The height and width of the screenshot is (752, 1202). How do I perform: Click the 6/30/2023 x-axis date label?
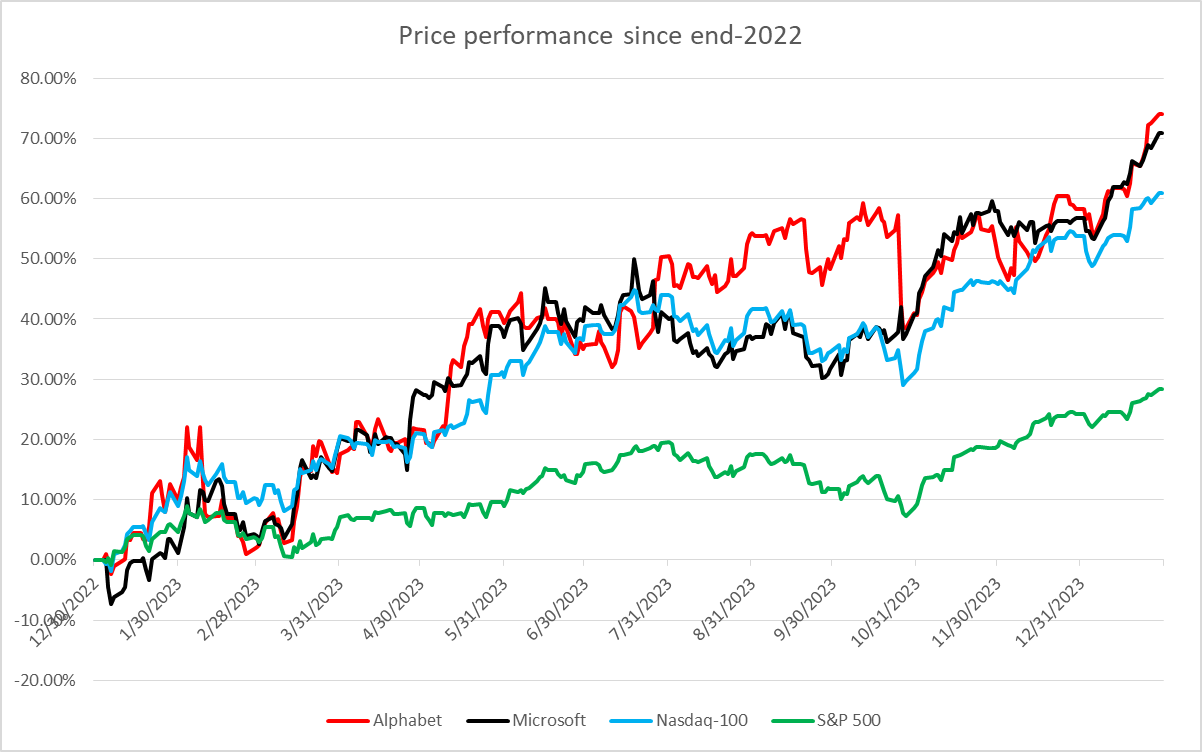tap(558, 600)
